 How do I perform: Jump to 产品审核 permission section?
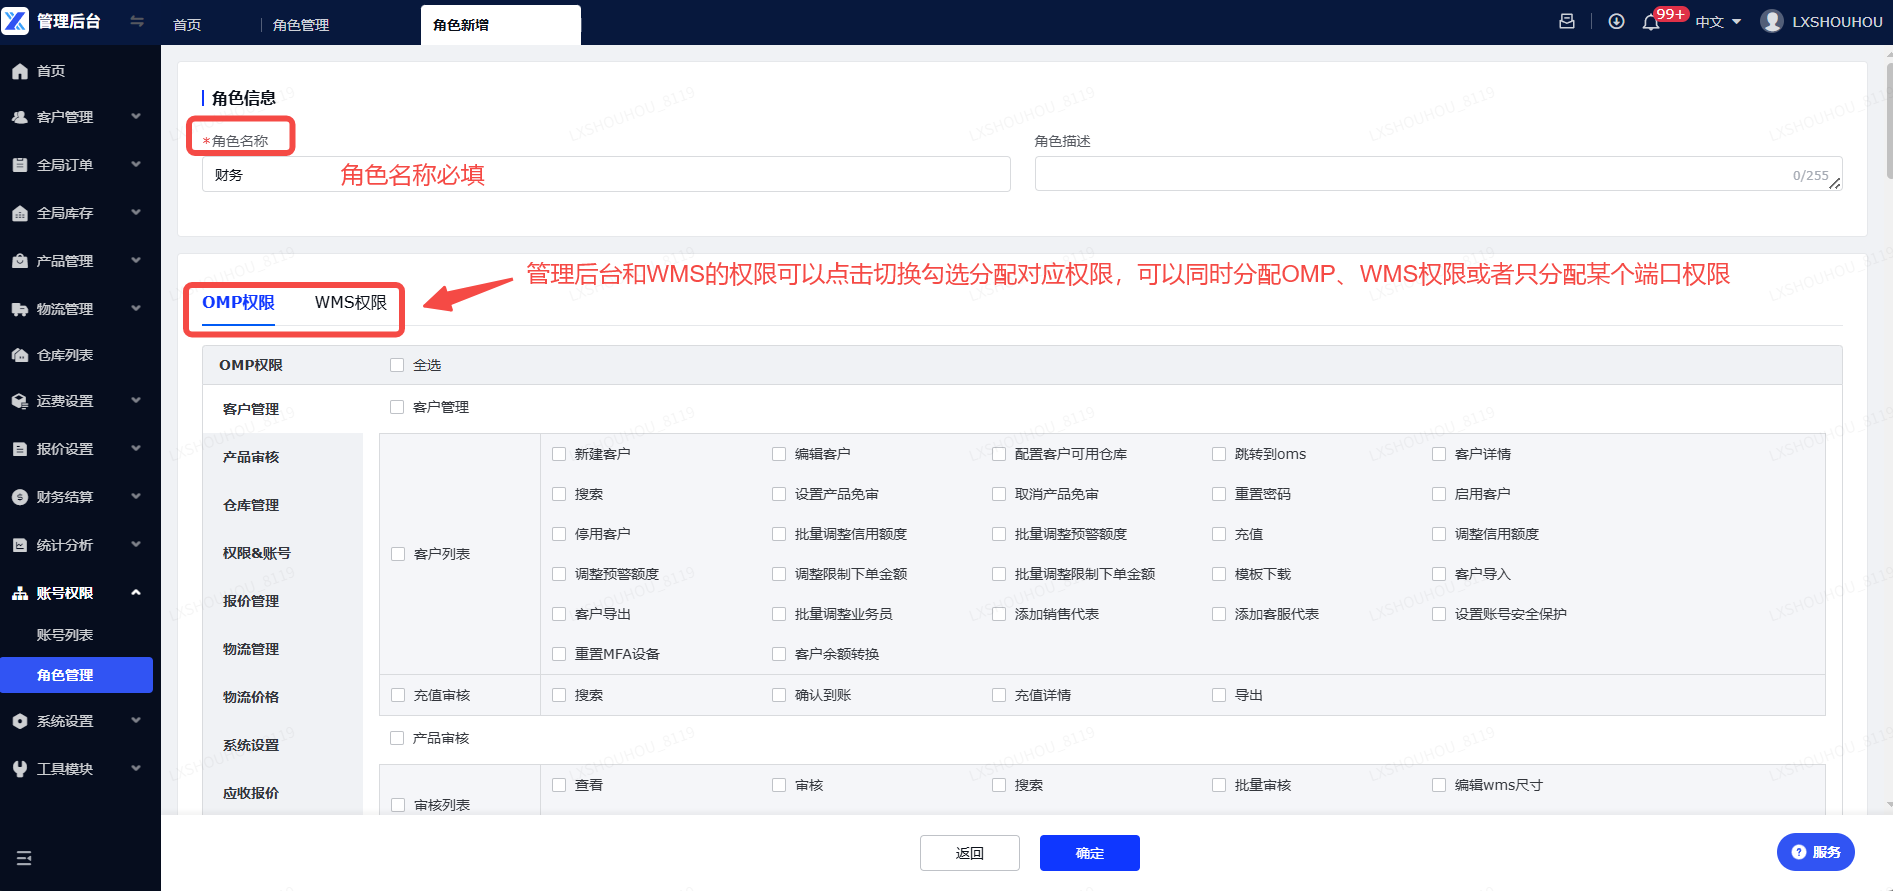click(x=251, y=457)
